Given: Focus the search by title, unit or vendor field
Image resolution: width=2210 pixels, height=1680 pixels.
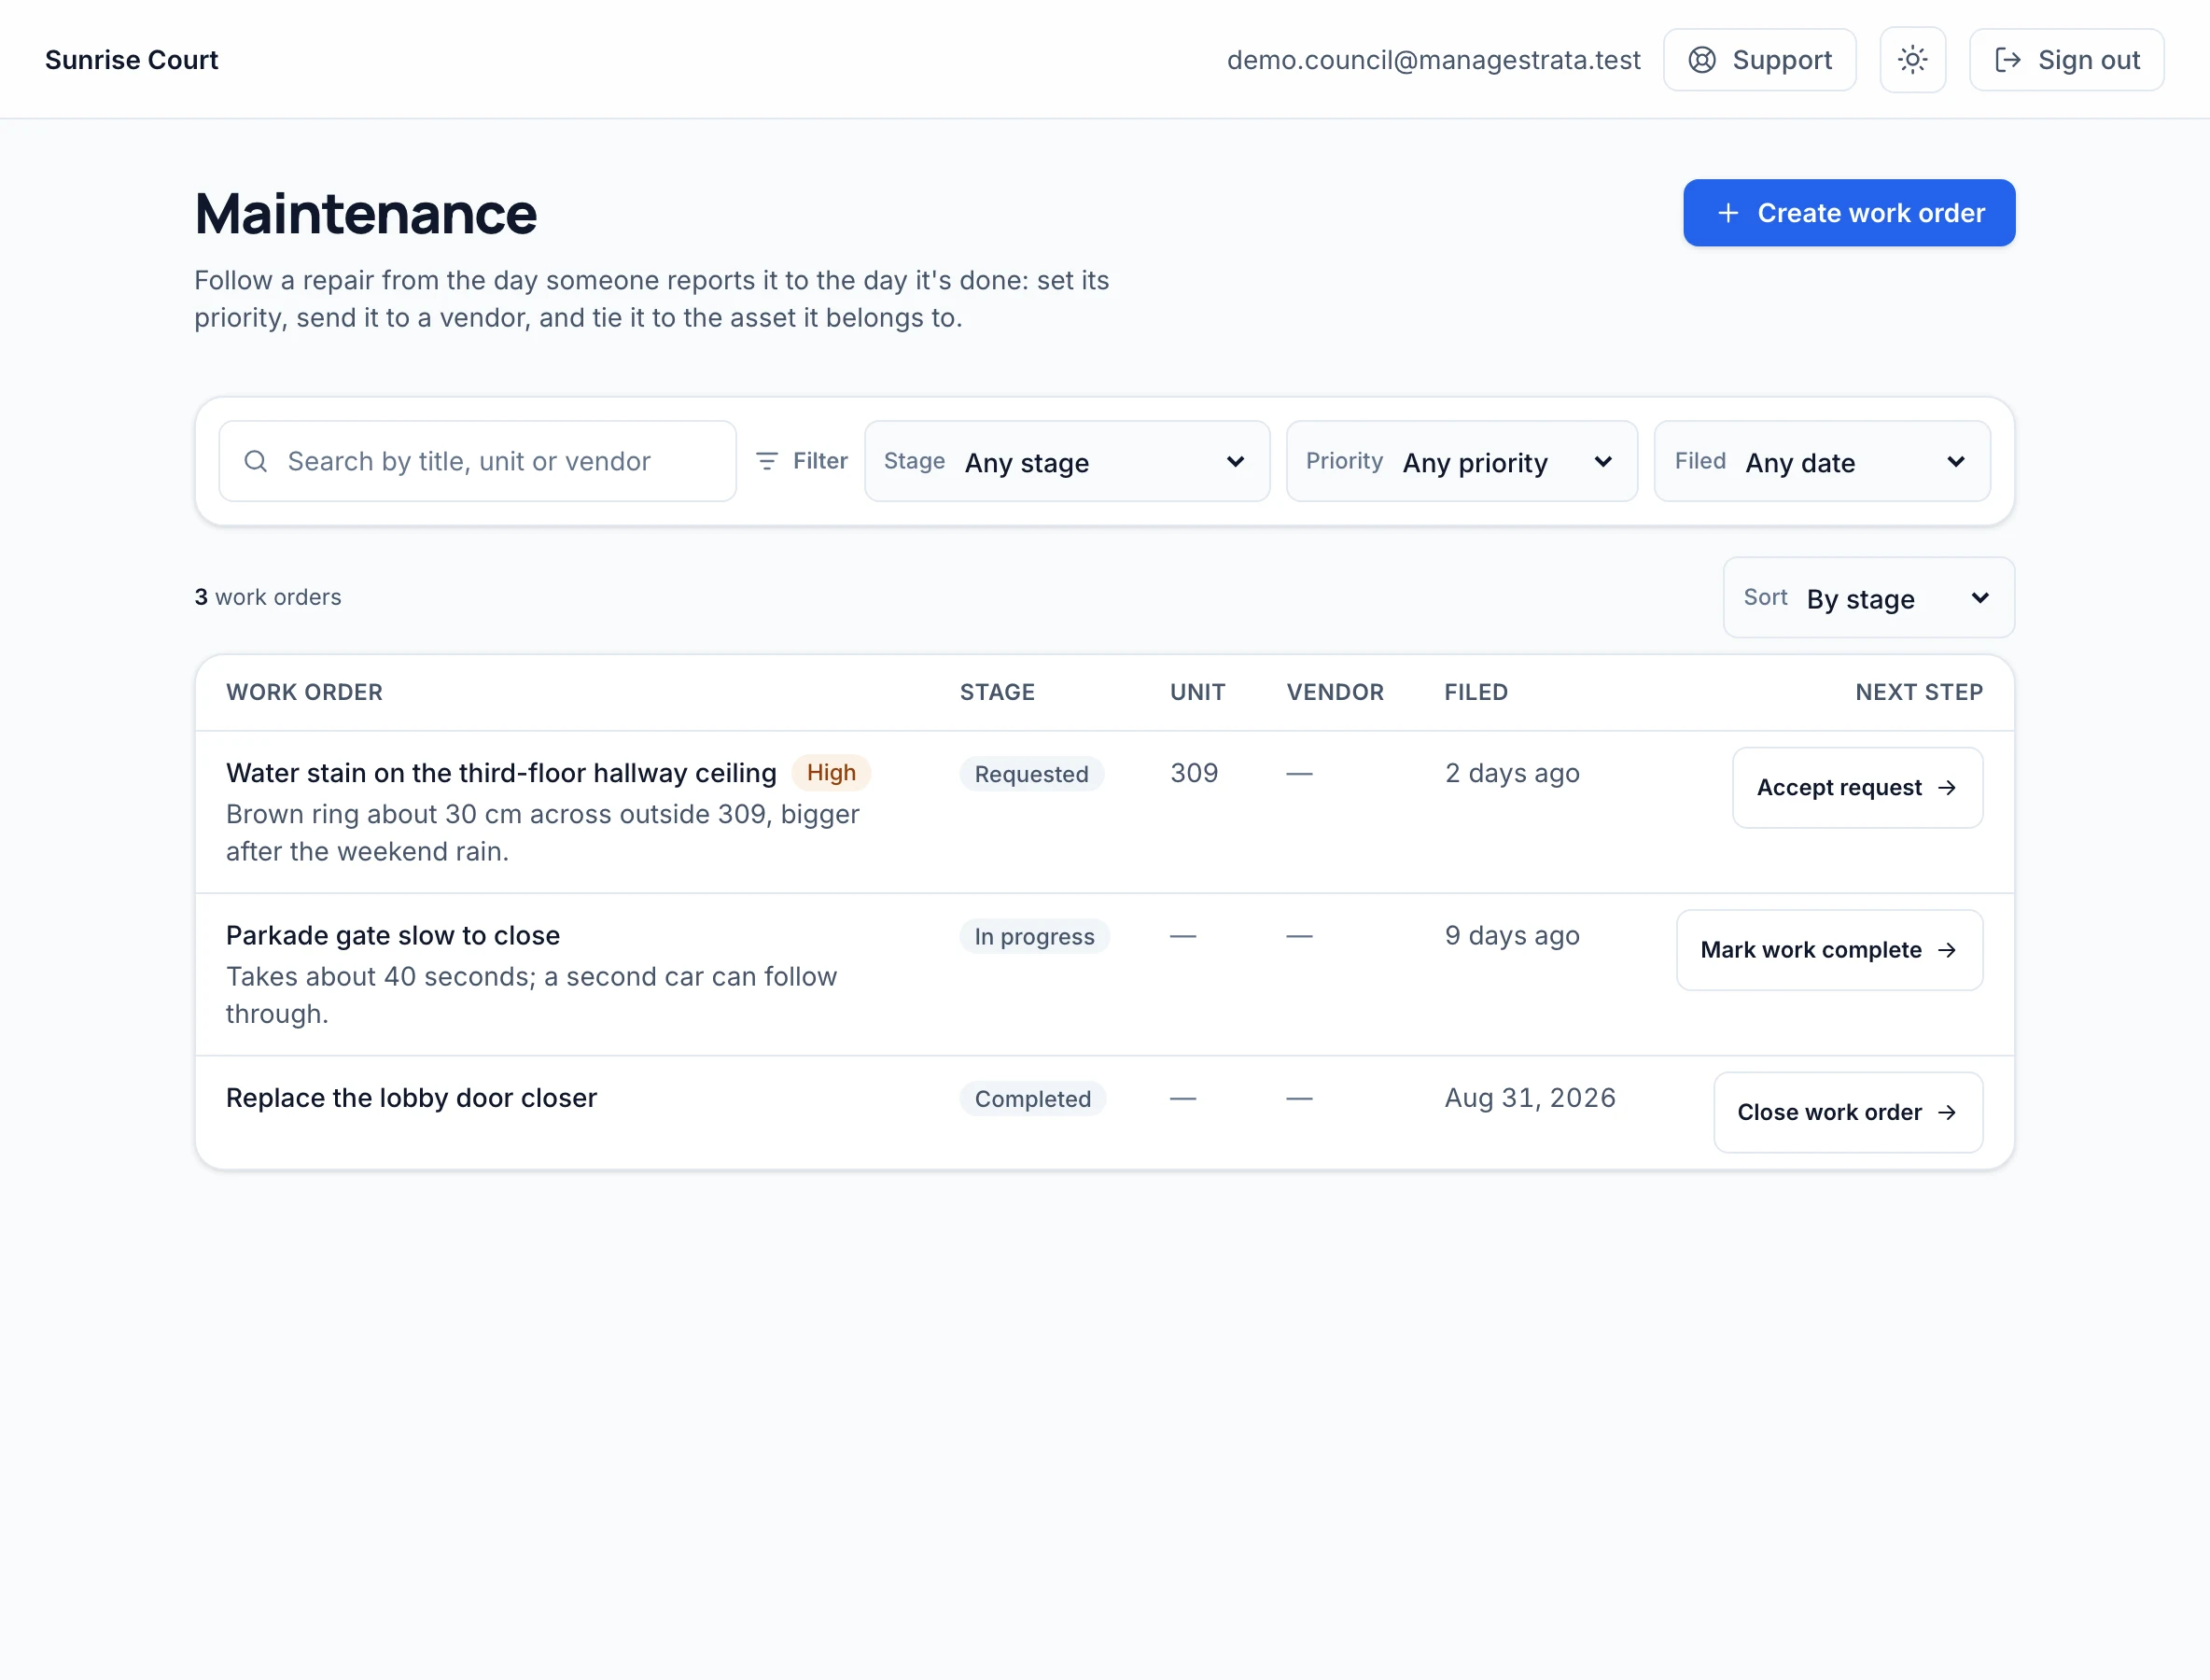Looking at the screenshot, I should click(478, 461).
